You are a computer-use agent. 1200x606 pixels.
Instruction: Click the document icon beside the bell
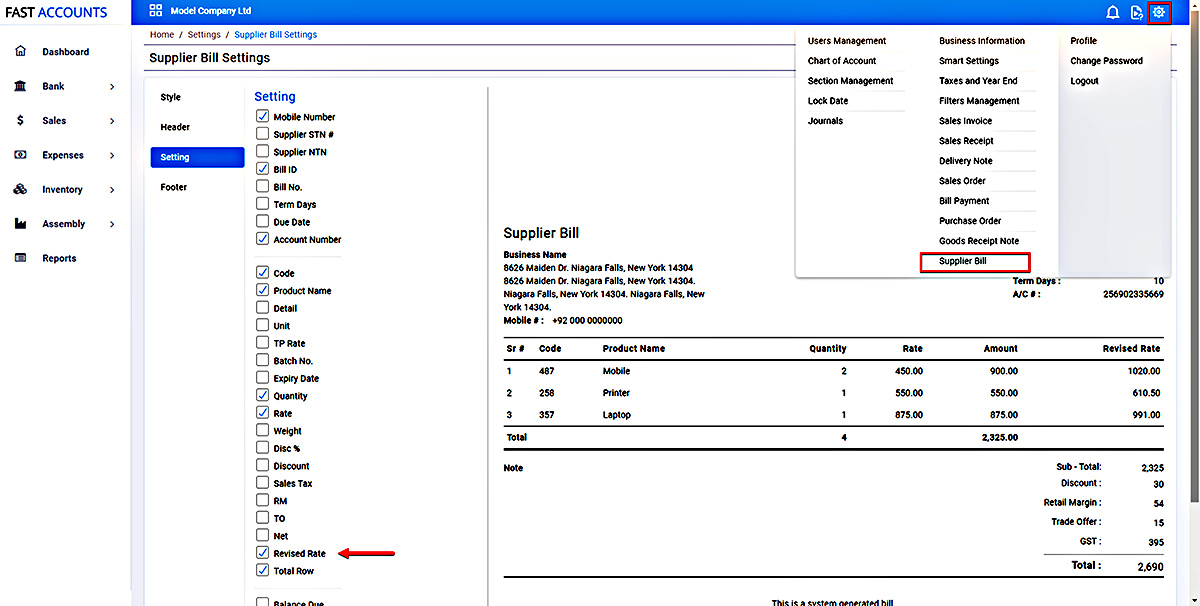pos(1136,12)
